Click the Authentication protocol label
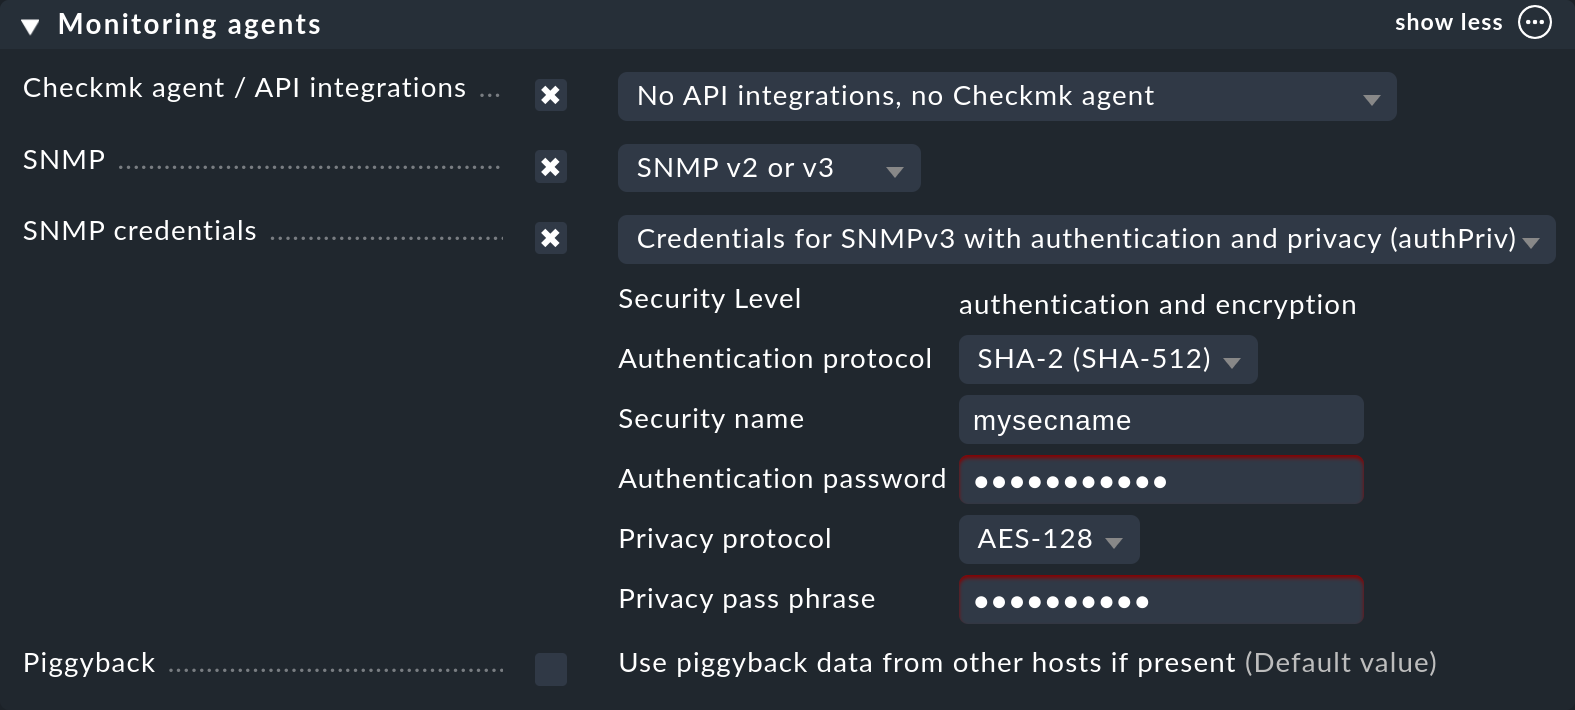The width and height of the screenshot is (1575, 710). click(775, 359)
